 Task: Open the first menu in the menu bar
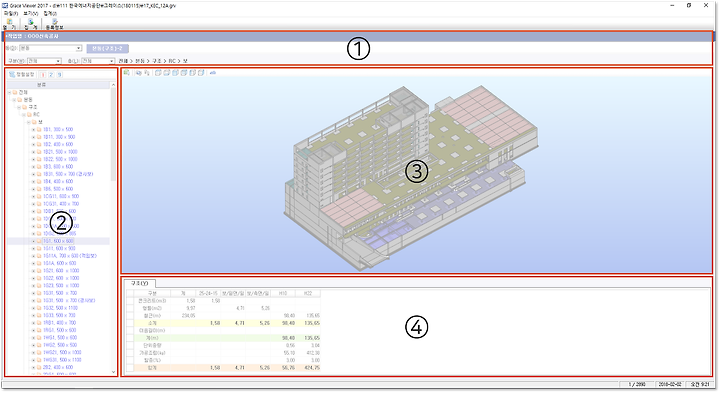(x=10, y=13)
